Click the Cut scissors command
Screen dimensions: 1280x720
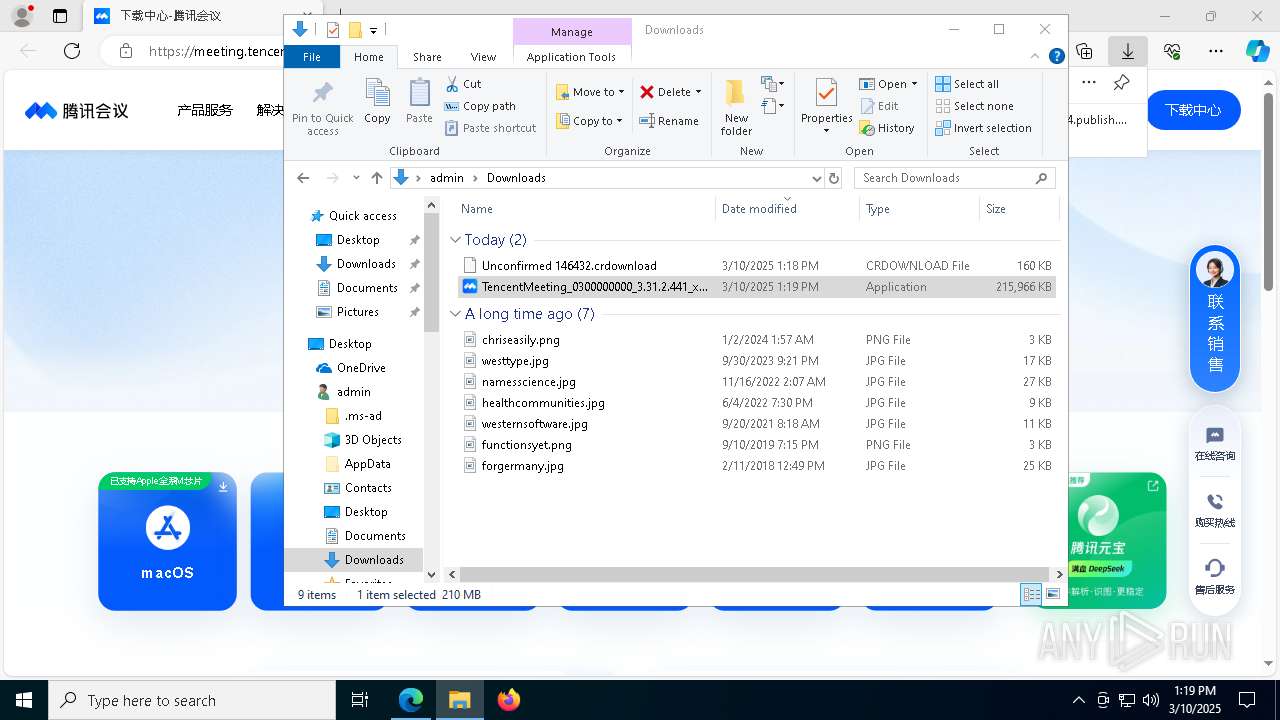click(463, 84)
